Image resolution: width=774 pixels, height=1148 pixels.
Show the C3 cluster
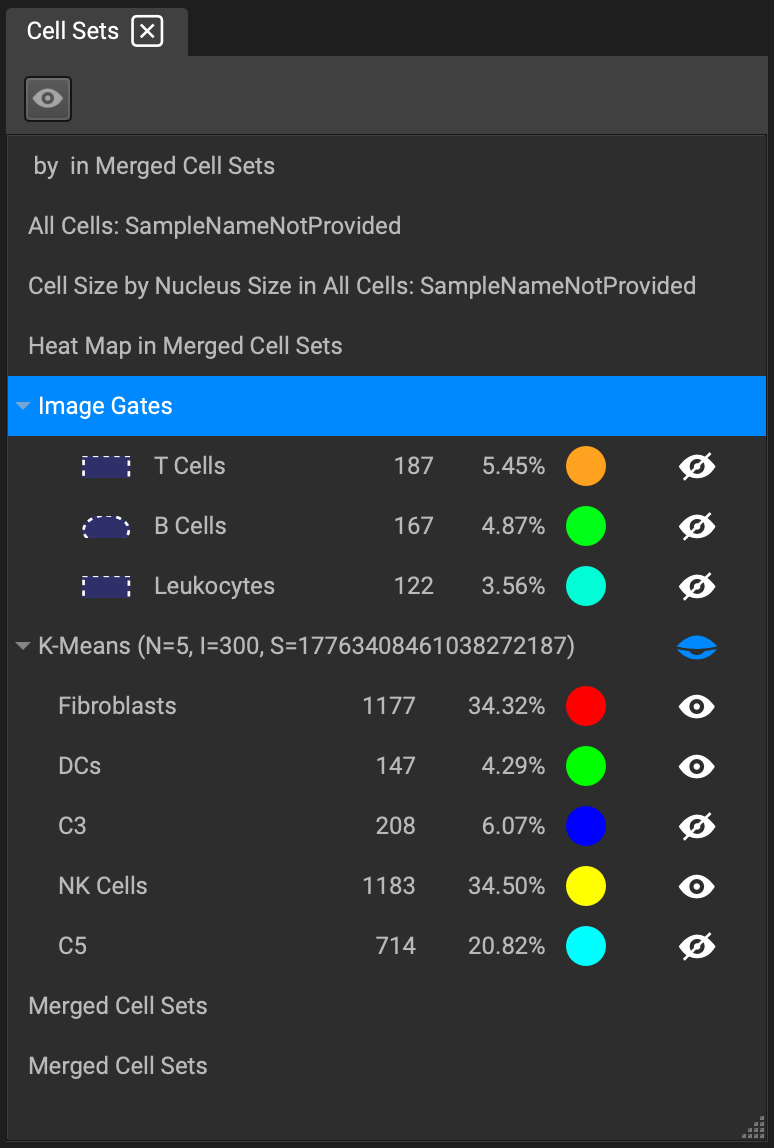click(696, 827)
